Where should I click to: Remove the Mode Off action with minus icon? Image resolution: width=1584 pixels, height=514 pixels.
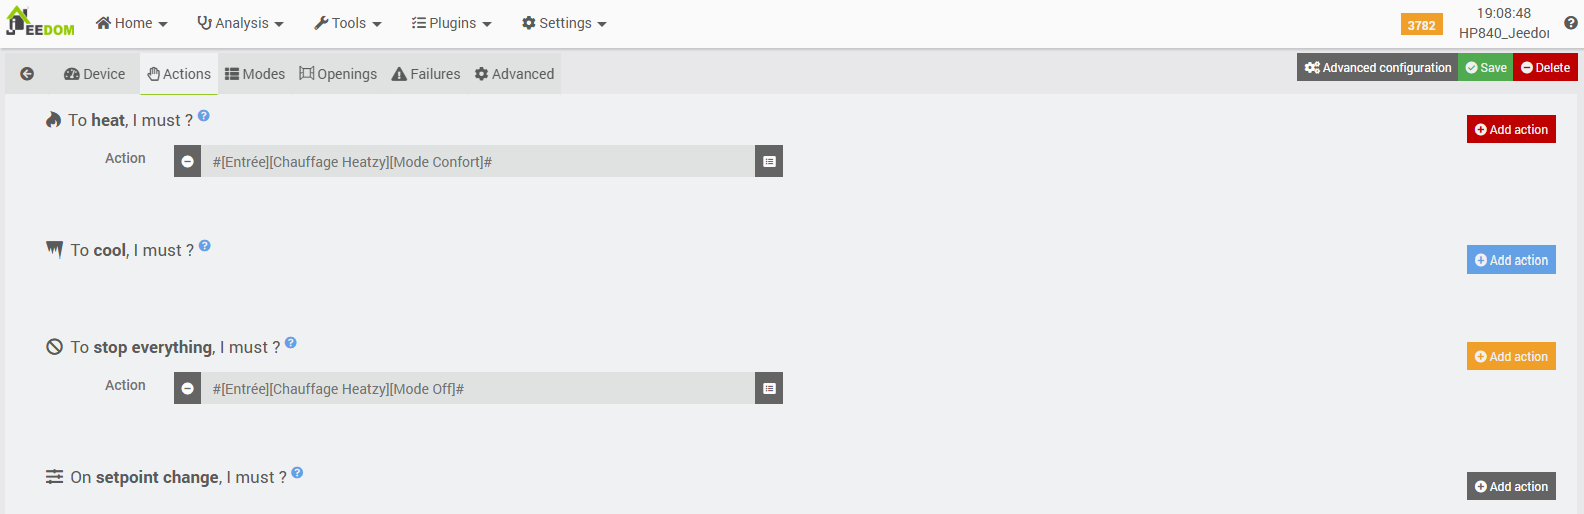pyautogui.click(x=187, y=389)
